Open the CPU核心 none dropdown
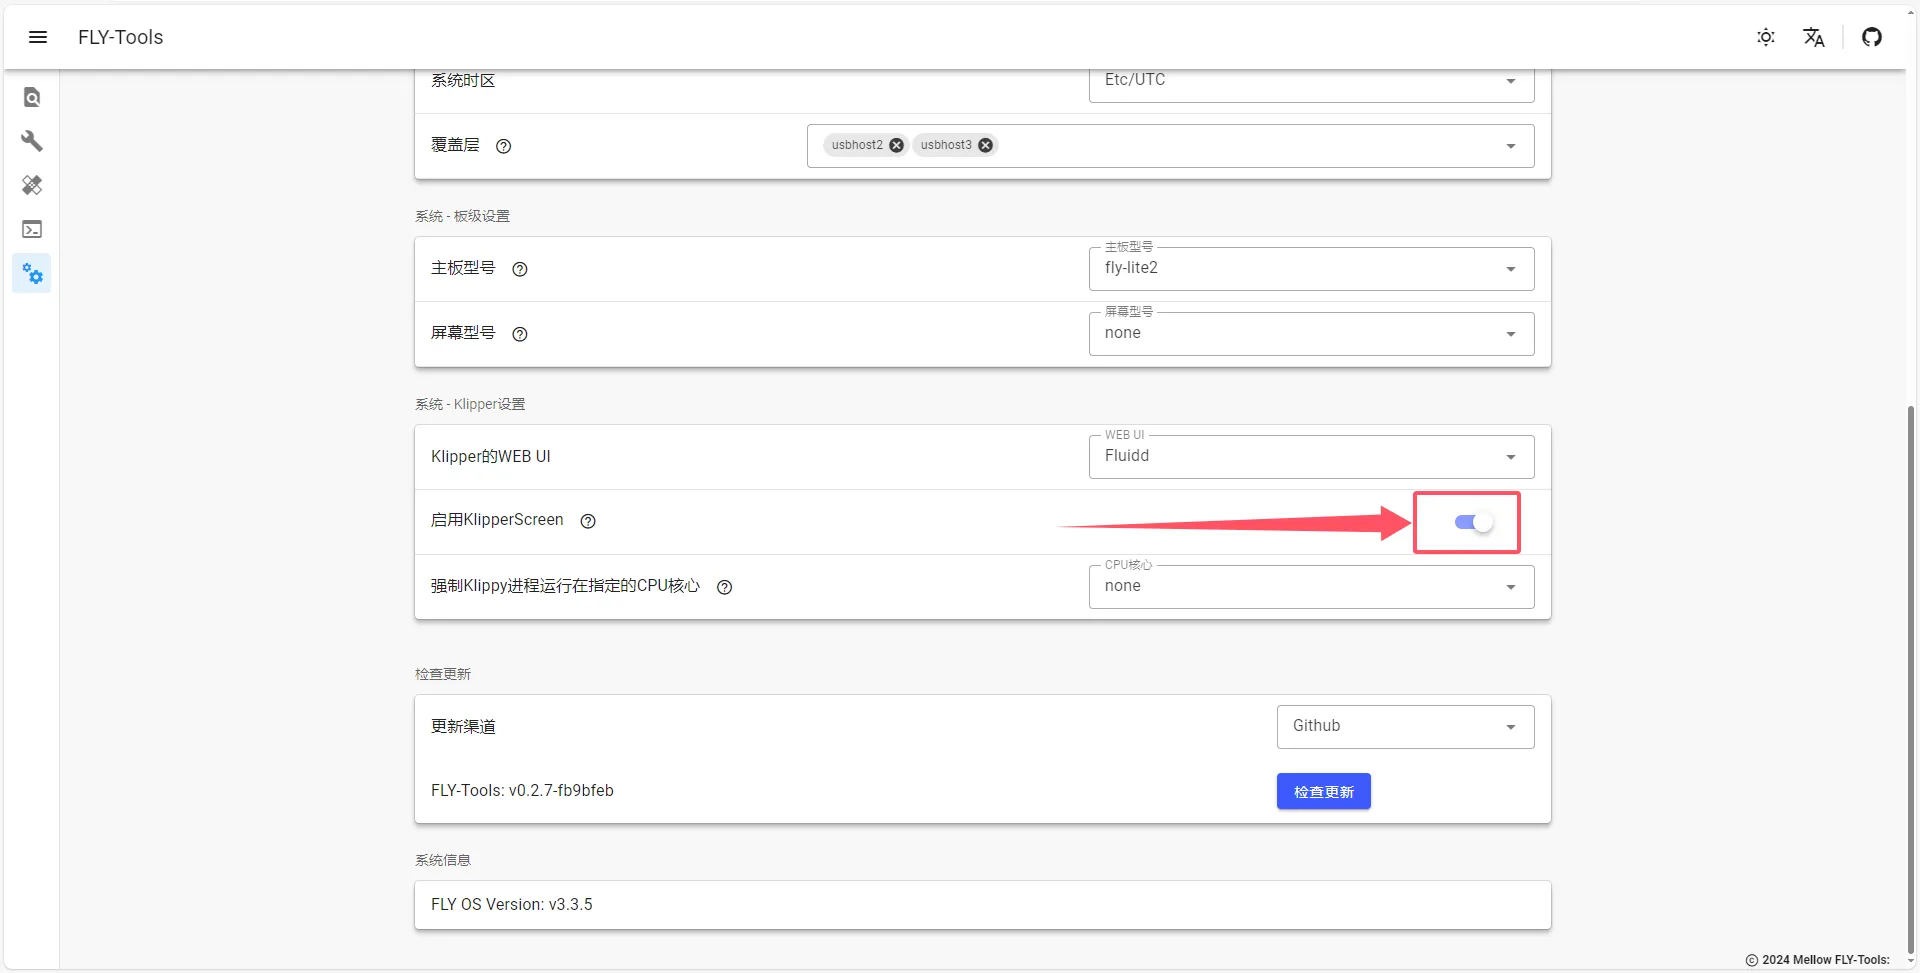Screen dimensions: 1920x973 tap(1310, 587)
